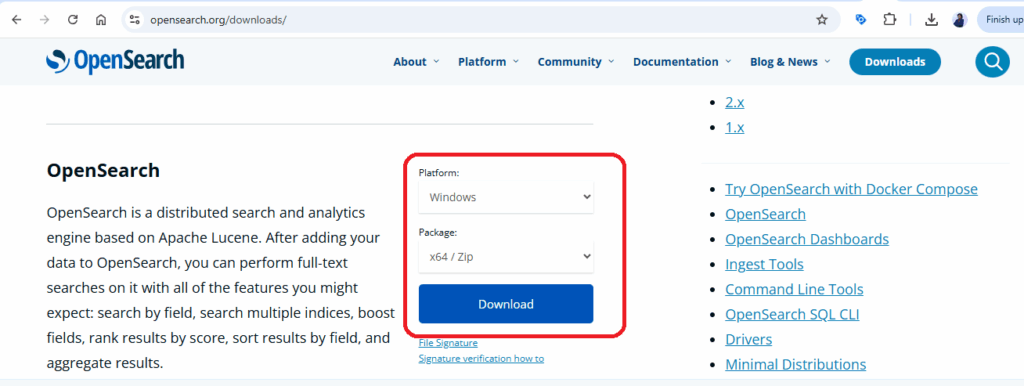
Task: Open the Package dropdown showing x64 / Zip
Action: coord(506,257)
